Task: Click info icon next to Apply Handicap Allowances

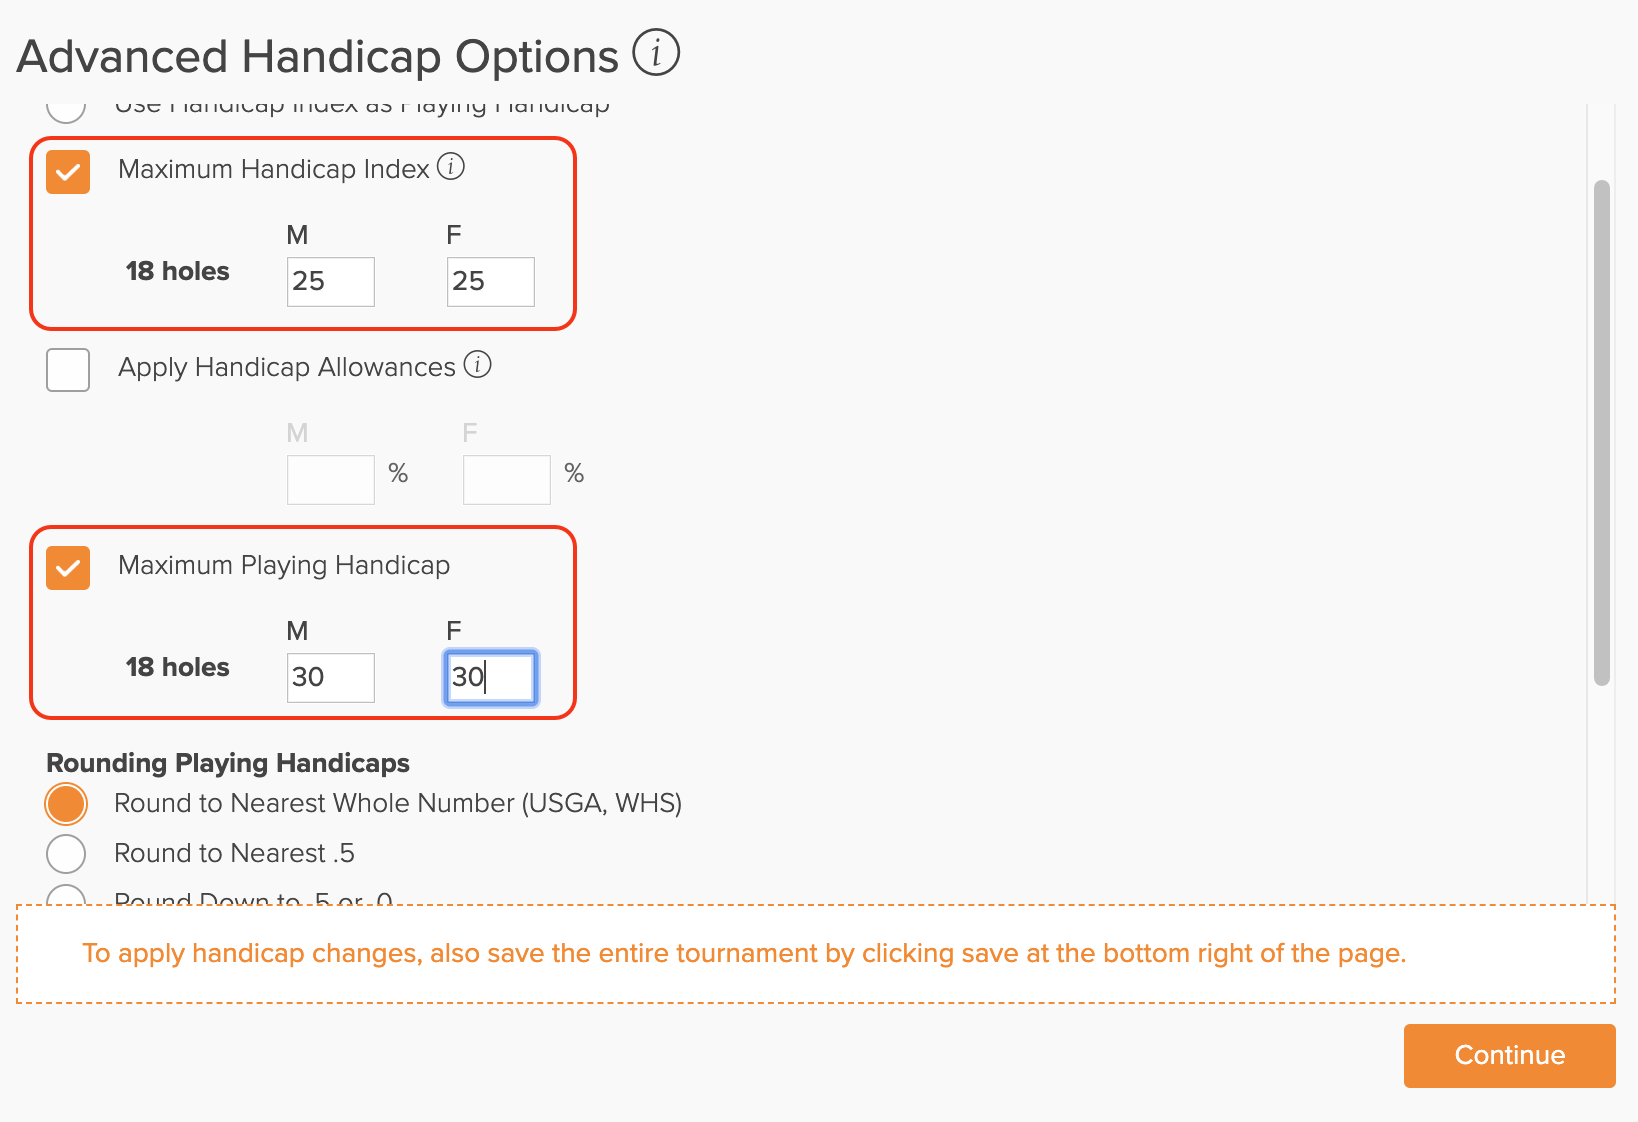Action: (478, 364)
